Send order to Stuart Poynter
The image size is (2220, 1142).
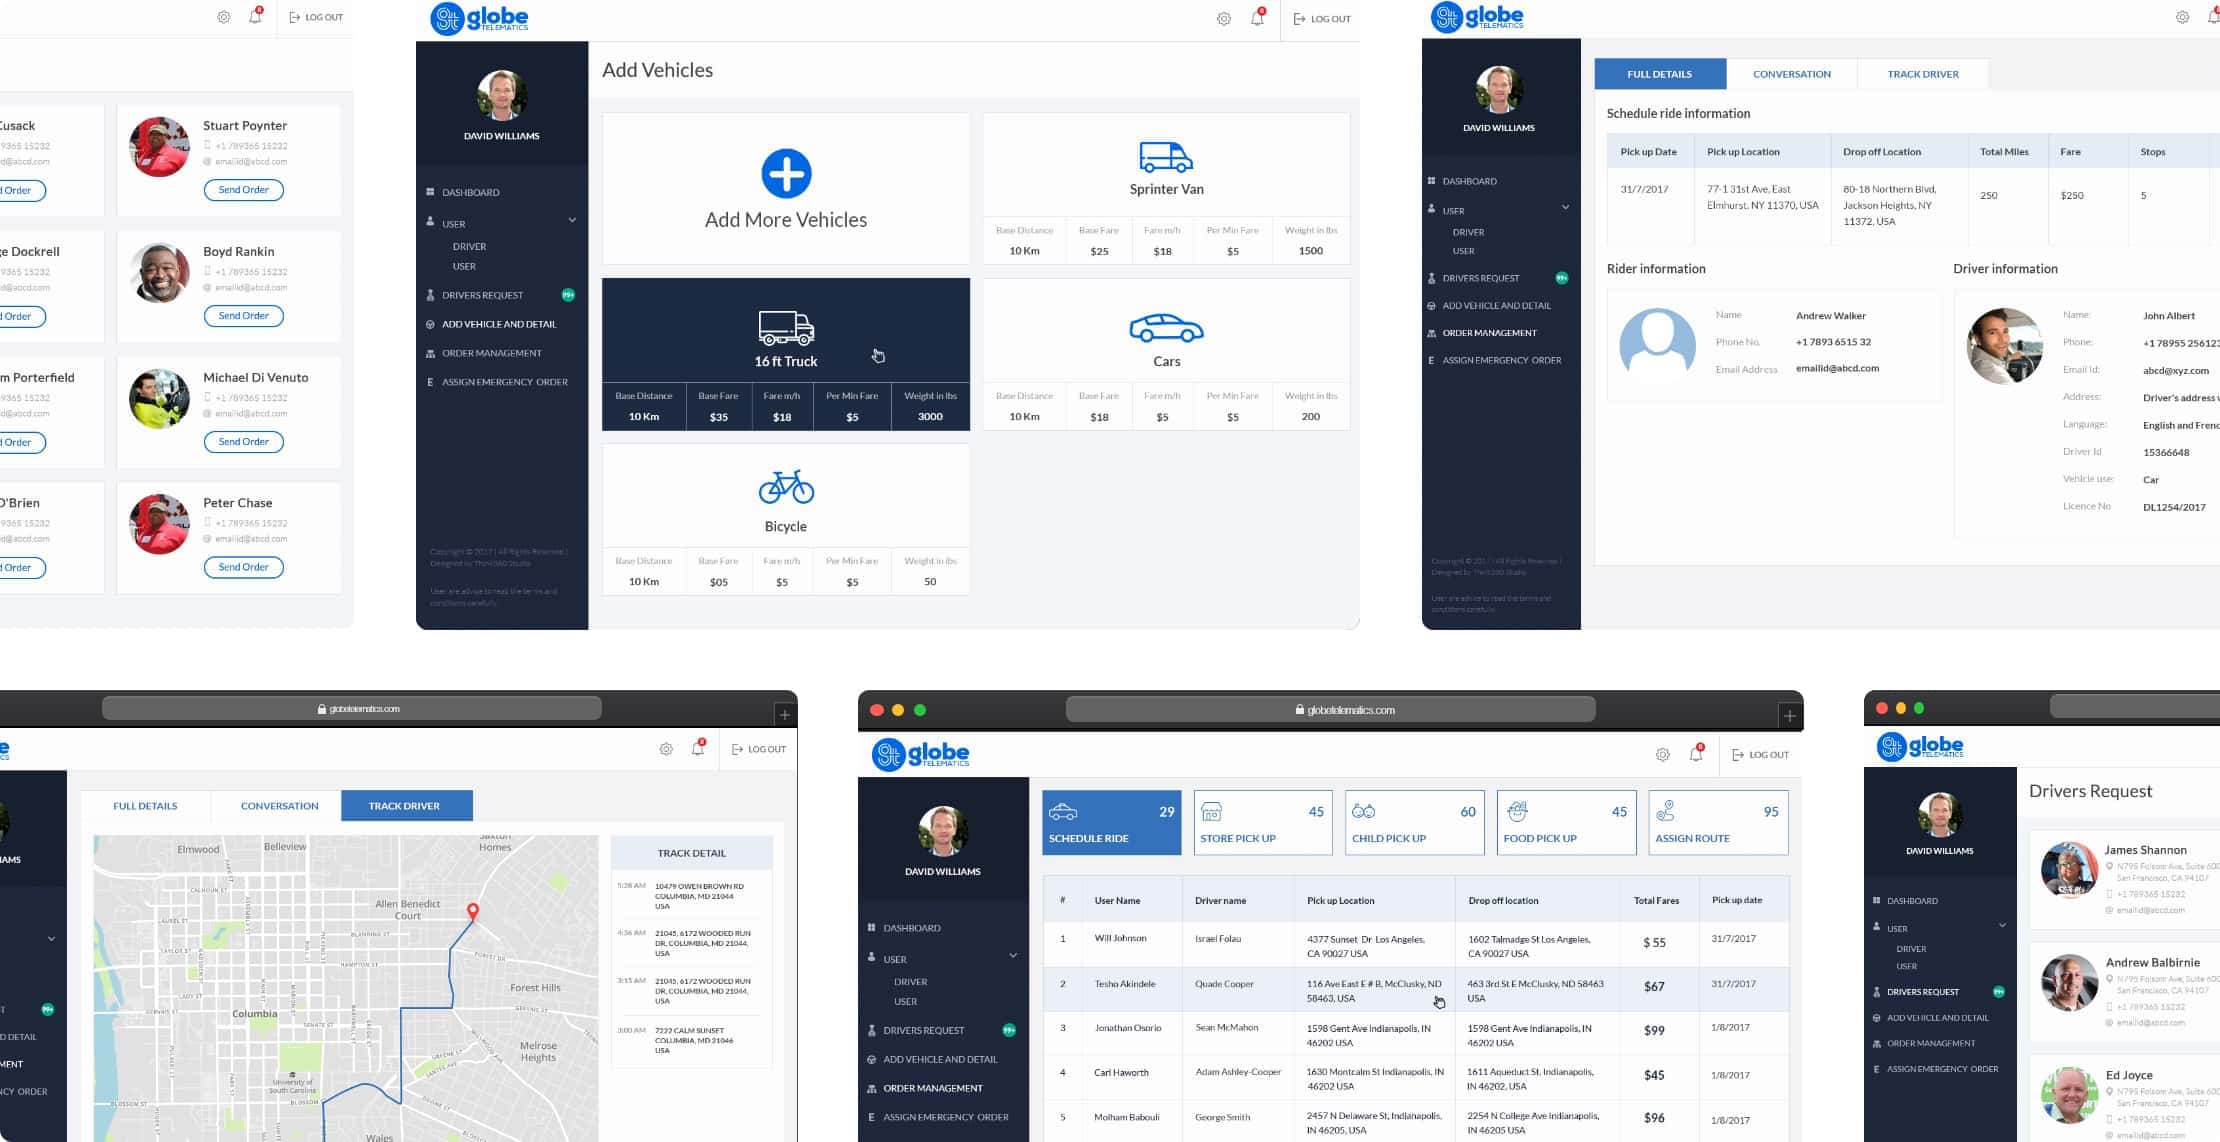(244, 190)
